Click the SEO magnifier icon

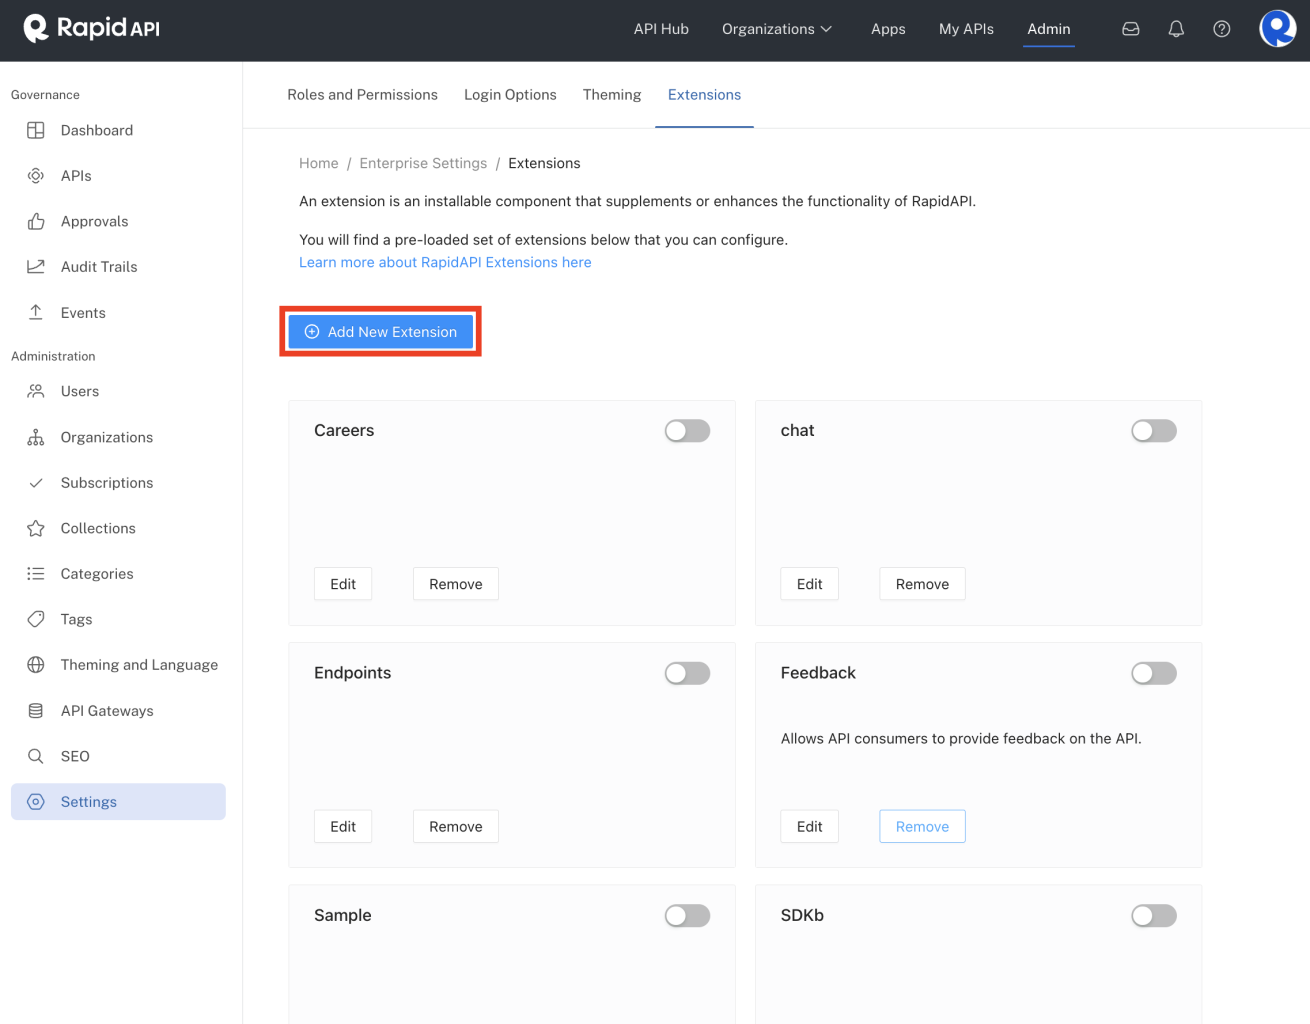pos(36,756)
